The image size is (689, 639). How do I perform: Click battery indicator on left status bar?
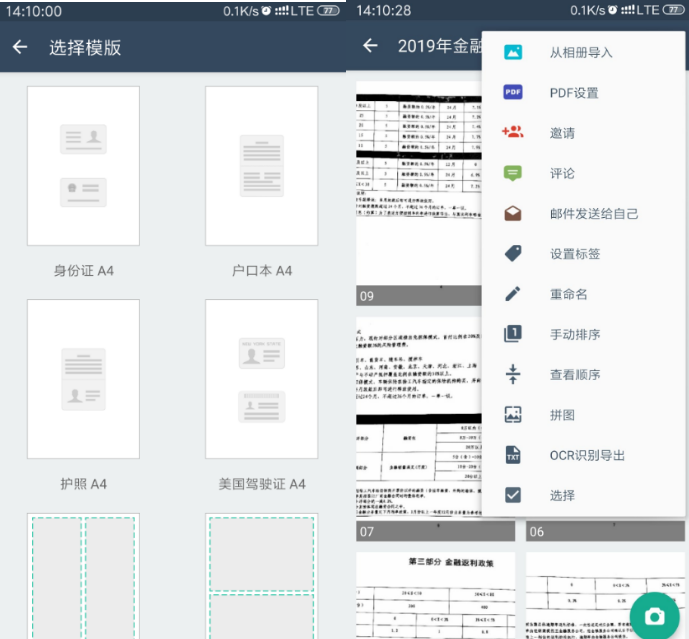pyautogui.click(x=328, y=11)
